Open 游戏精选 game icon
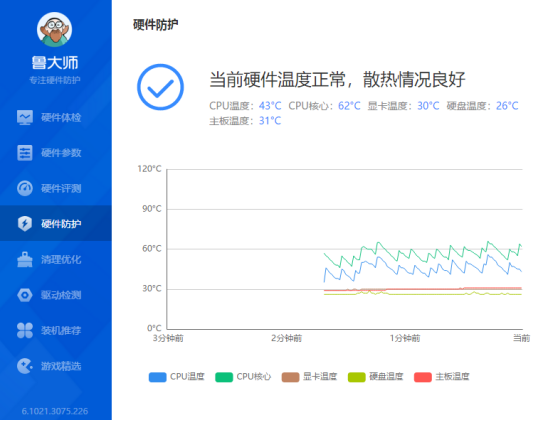548x421 pixels. (x=25, y=366)
